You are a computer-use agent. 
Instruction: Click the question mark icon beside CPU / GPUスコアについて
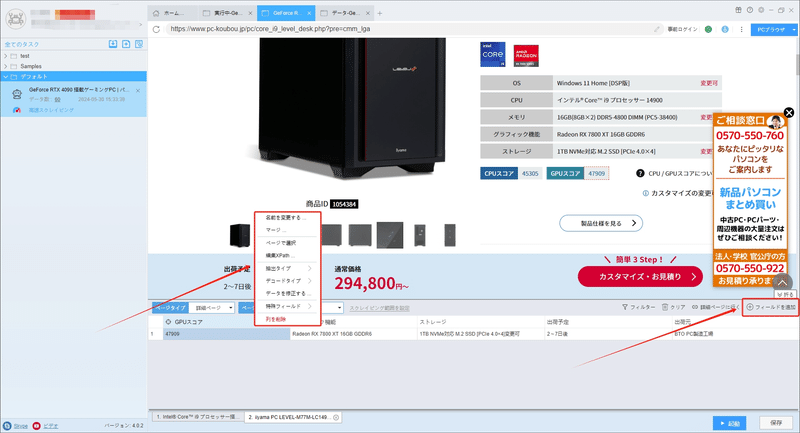click(x=640, y=173)
